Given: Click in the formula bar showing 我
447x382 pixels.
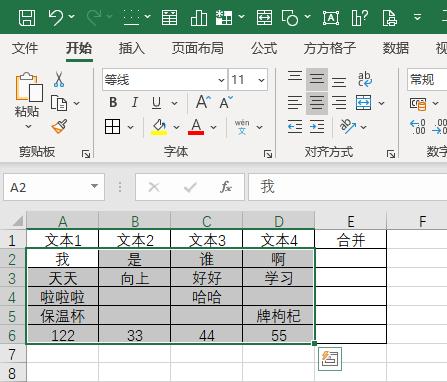Looking at the screenshot, I should pos(348,187).
